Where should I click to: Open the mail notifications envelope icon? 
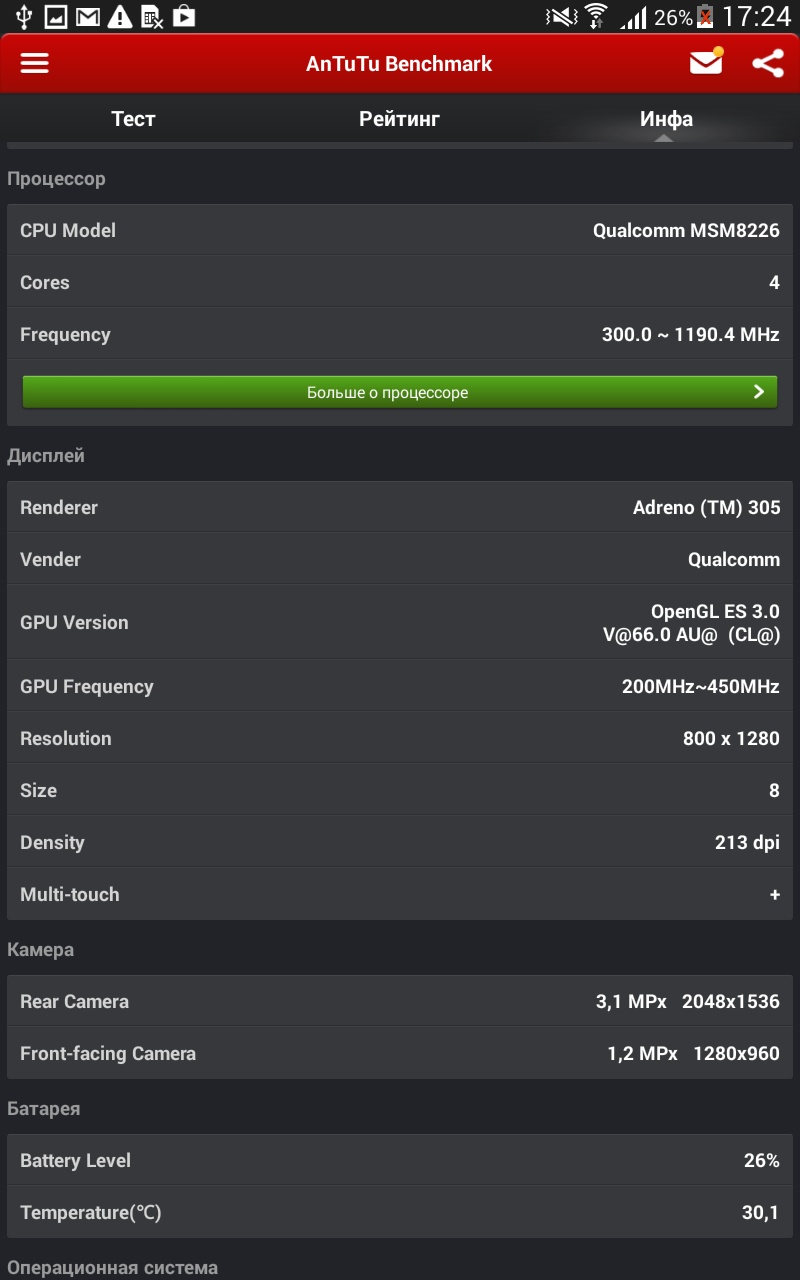[x=706, y=63]
